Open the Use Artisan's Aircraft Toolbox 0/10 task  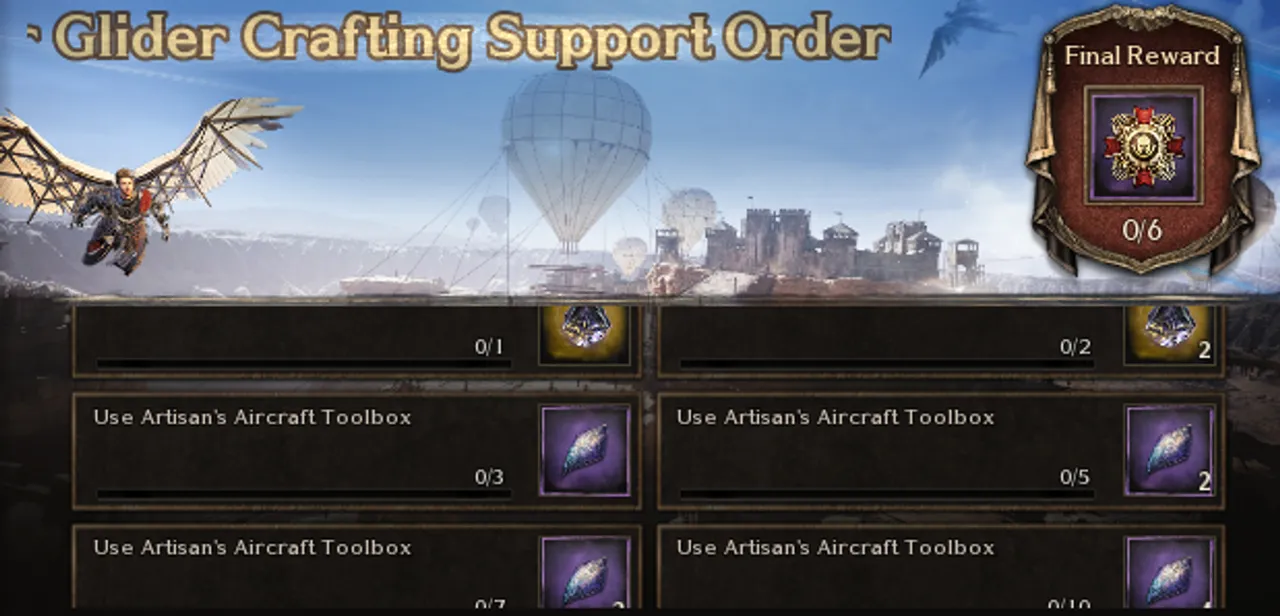tap(941, 567)
